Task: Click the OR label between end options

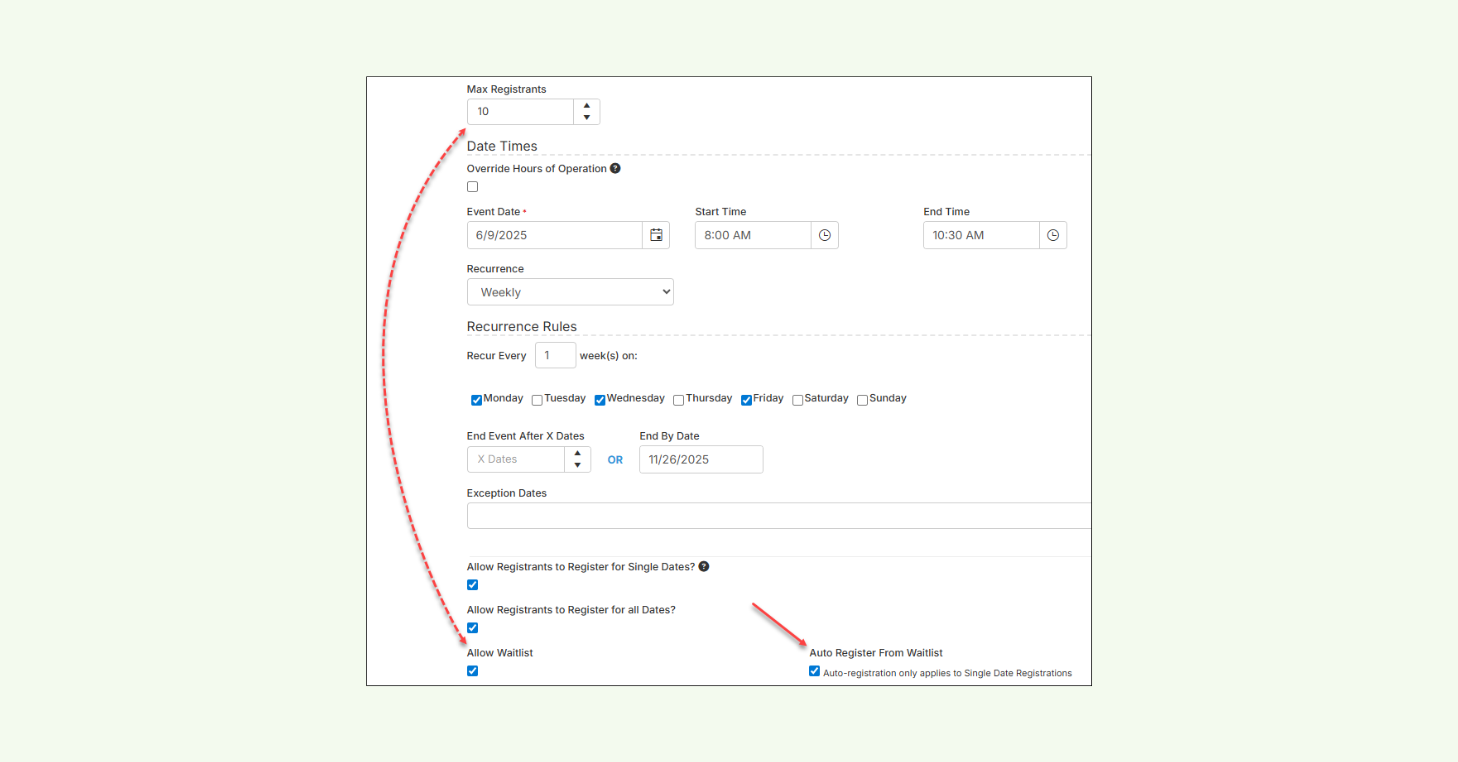Action: click(x=615, y=459)
